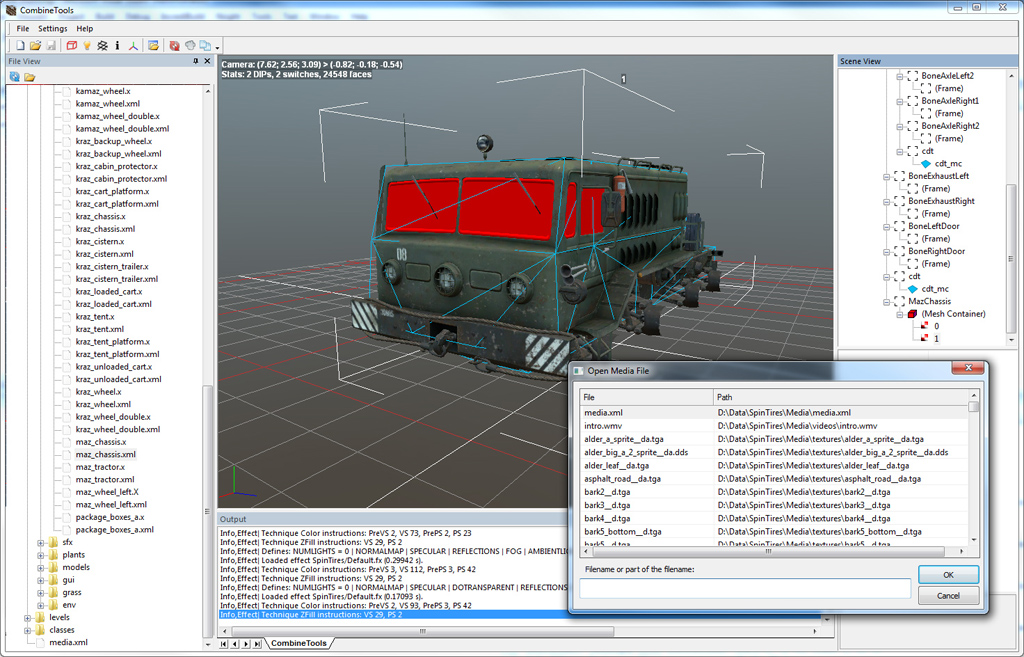Click the dialog file list horizontal scrollbar

click(768, 552)
